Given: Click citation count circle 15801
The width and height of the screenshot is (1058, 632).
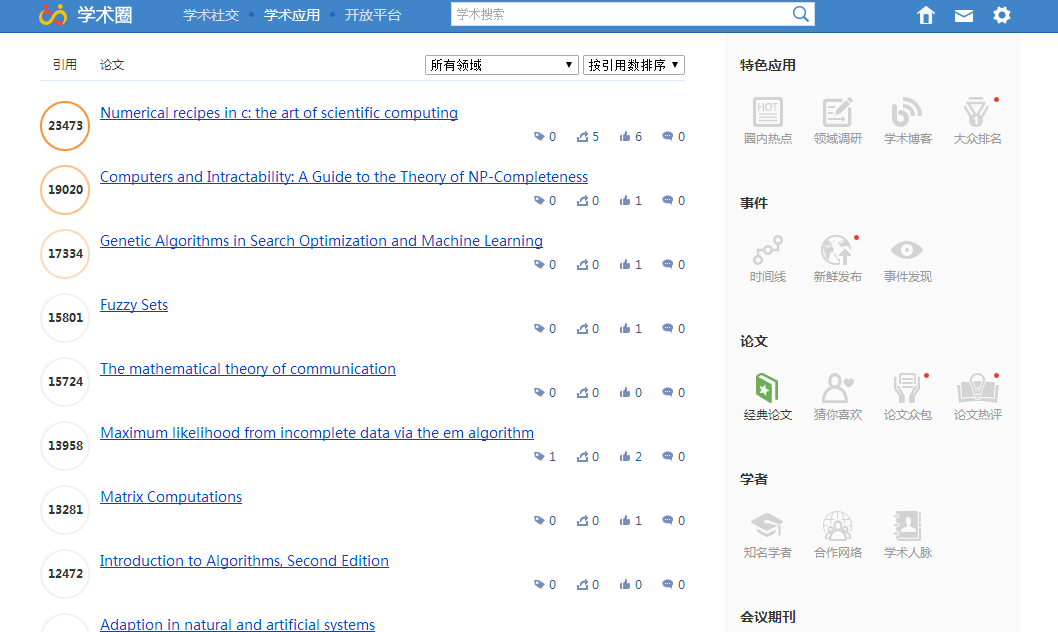Looking at the screenshot, I should pyautogui.click(x=65, y=318).
